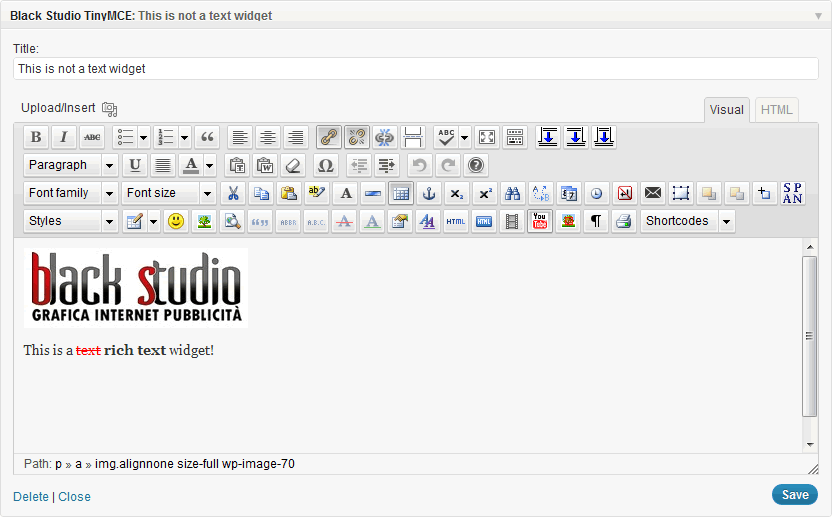This screenshot has width=832, height=517.
Task: Click paste from Word icon
Action: (265, 165)
